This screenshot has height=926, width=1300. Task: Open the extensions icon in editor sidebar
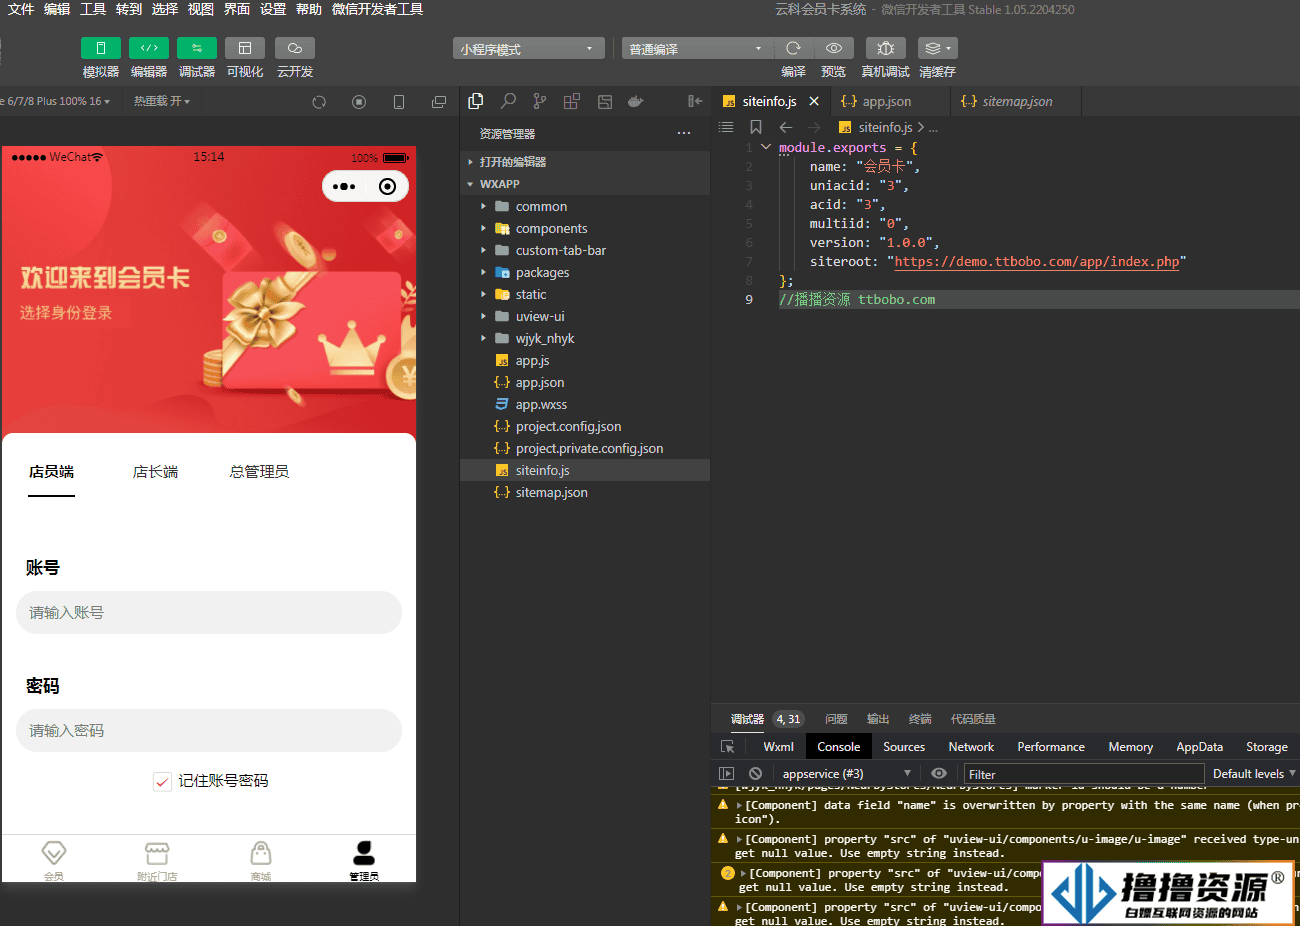click(572, 101)
